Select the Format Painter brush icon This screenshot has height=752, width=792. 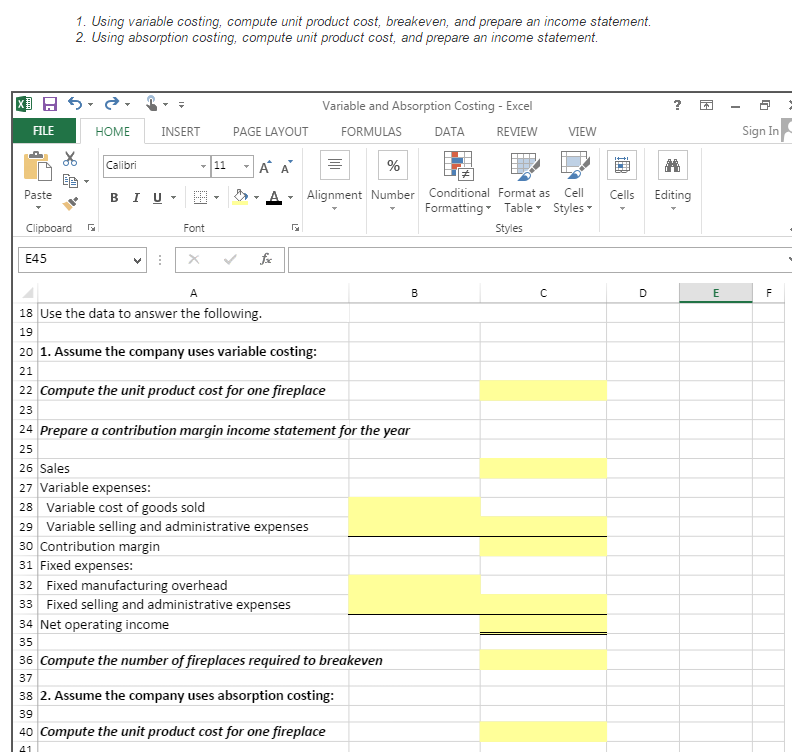pos(70,201)
